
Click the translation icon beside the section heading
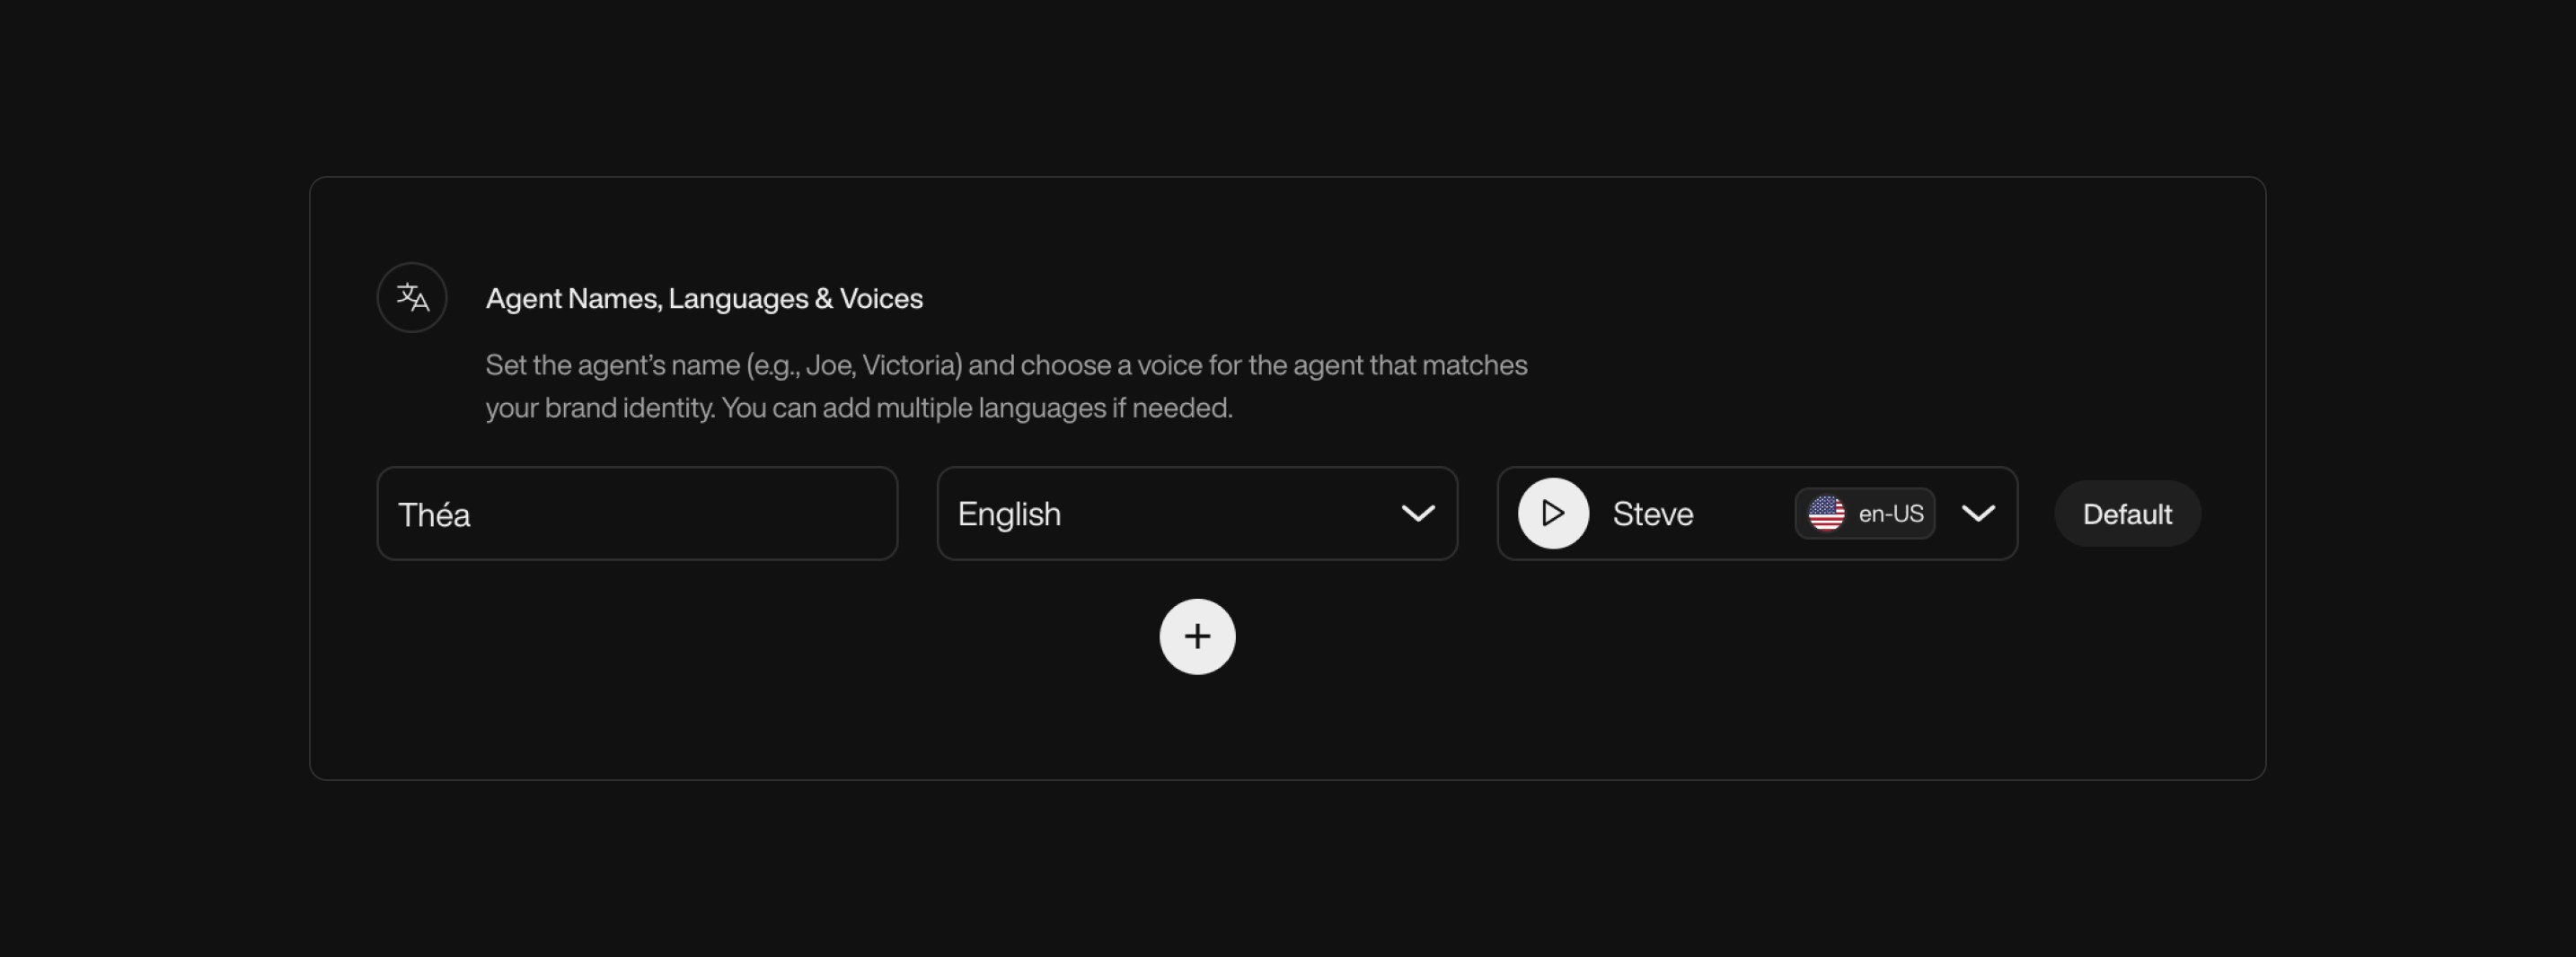point(411,297)
